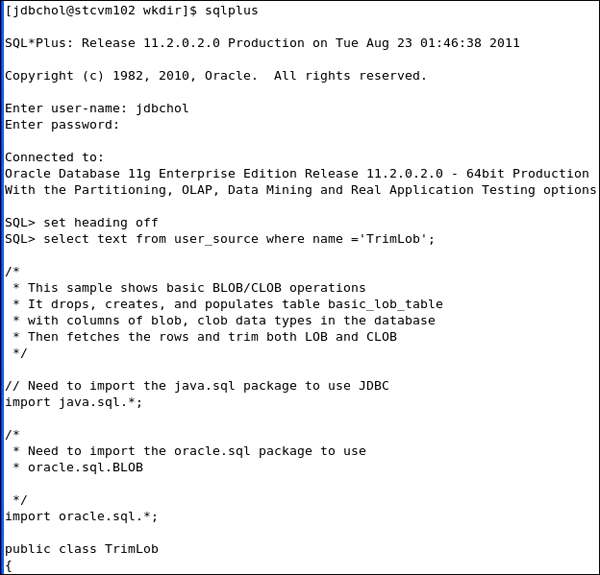Click the 'Need to import the oracle.sql package' comment
The height and width of the screenshot is (575, 600).
190,451
